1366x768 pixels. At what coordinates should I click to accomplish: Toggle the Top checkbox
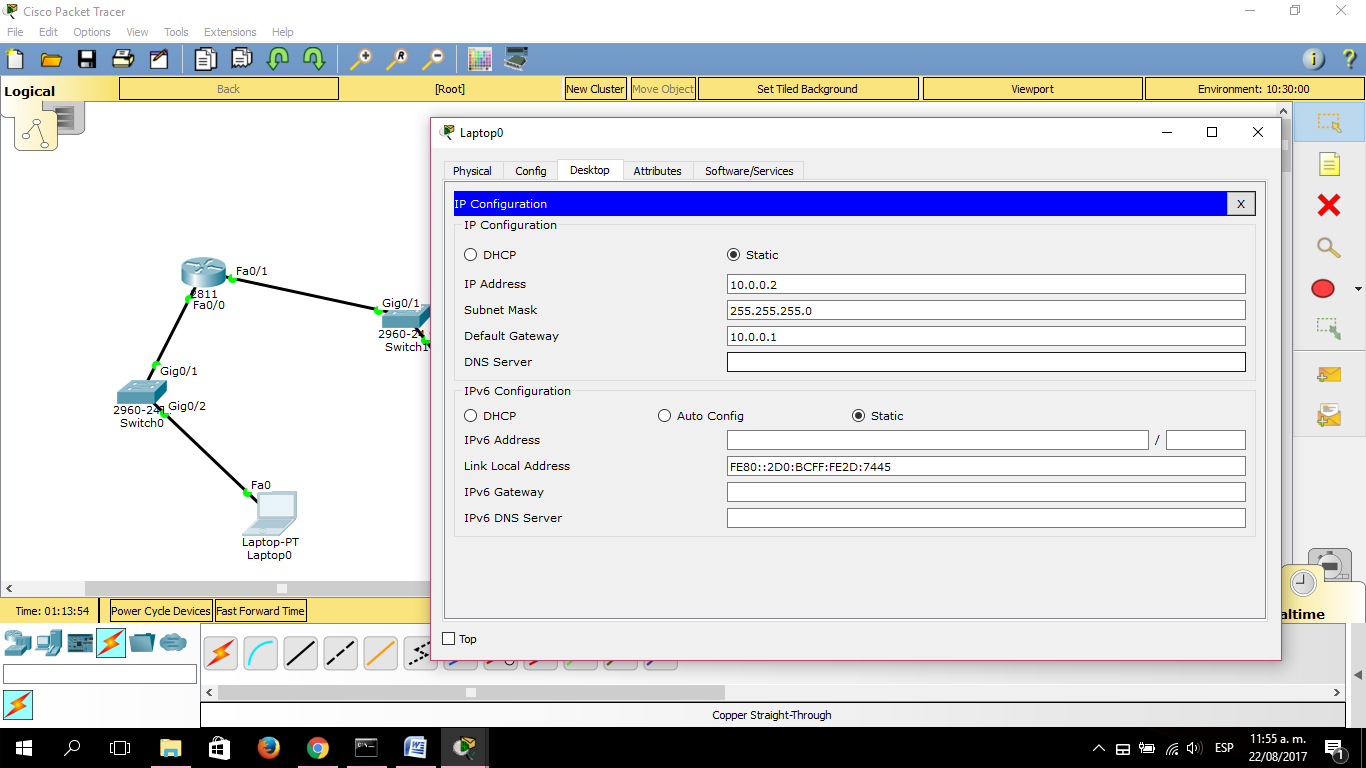tap(449, 639)
